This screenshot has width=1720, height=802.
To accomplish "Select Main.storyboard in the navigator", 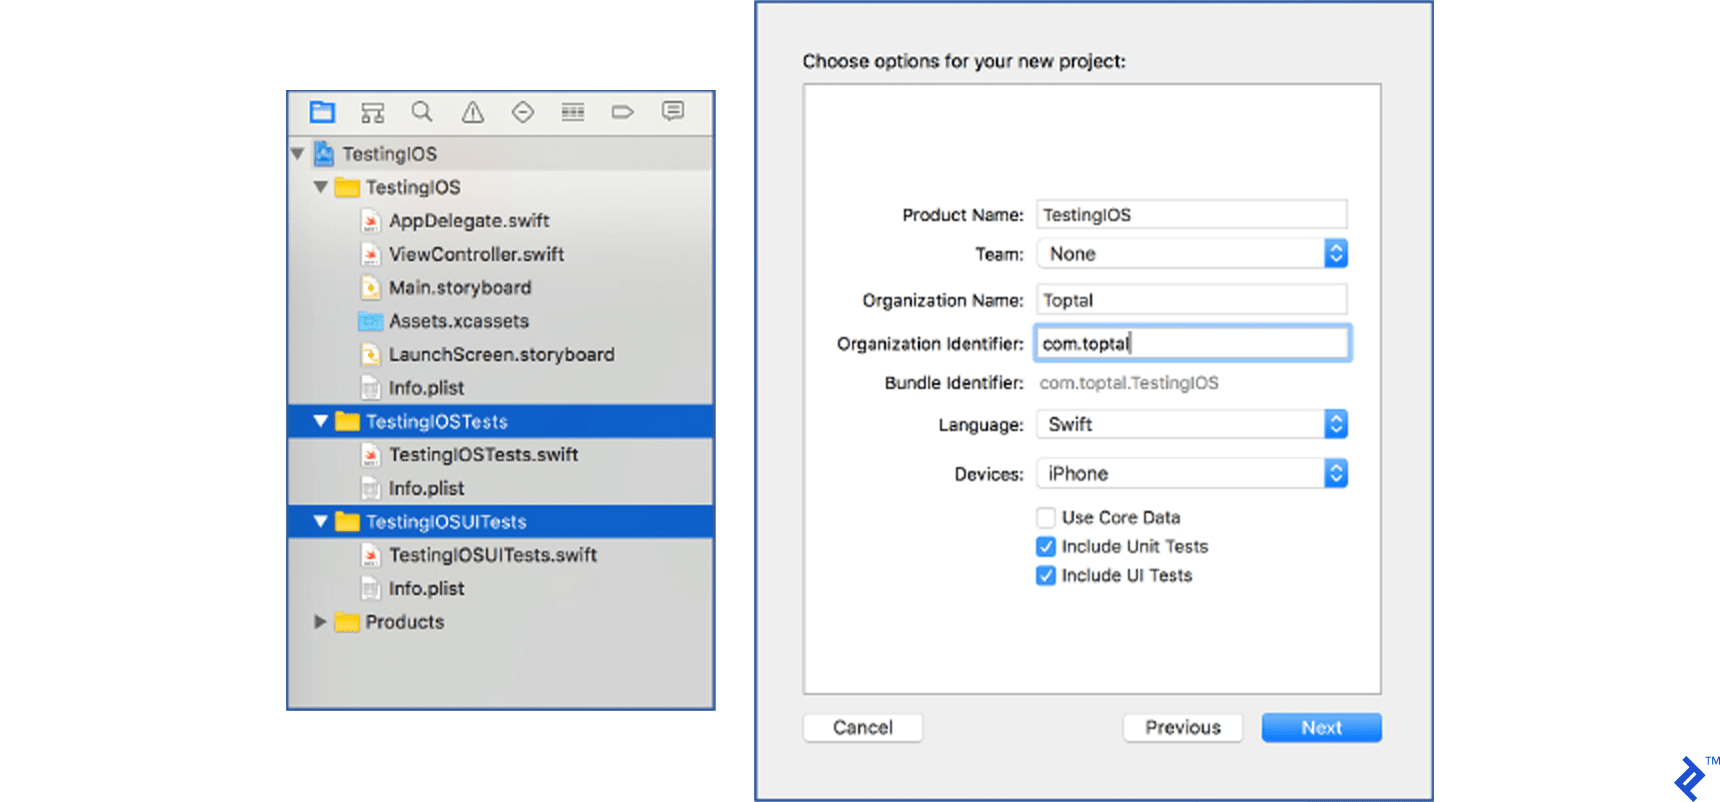I will [x=460, y=288].
